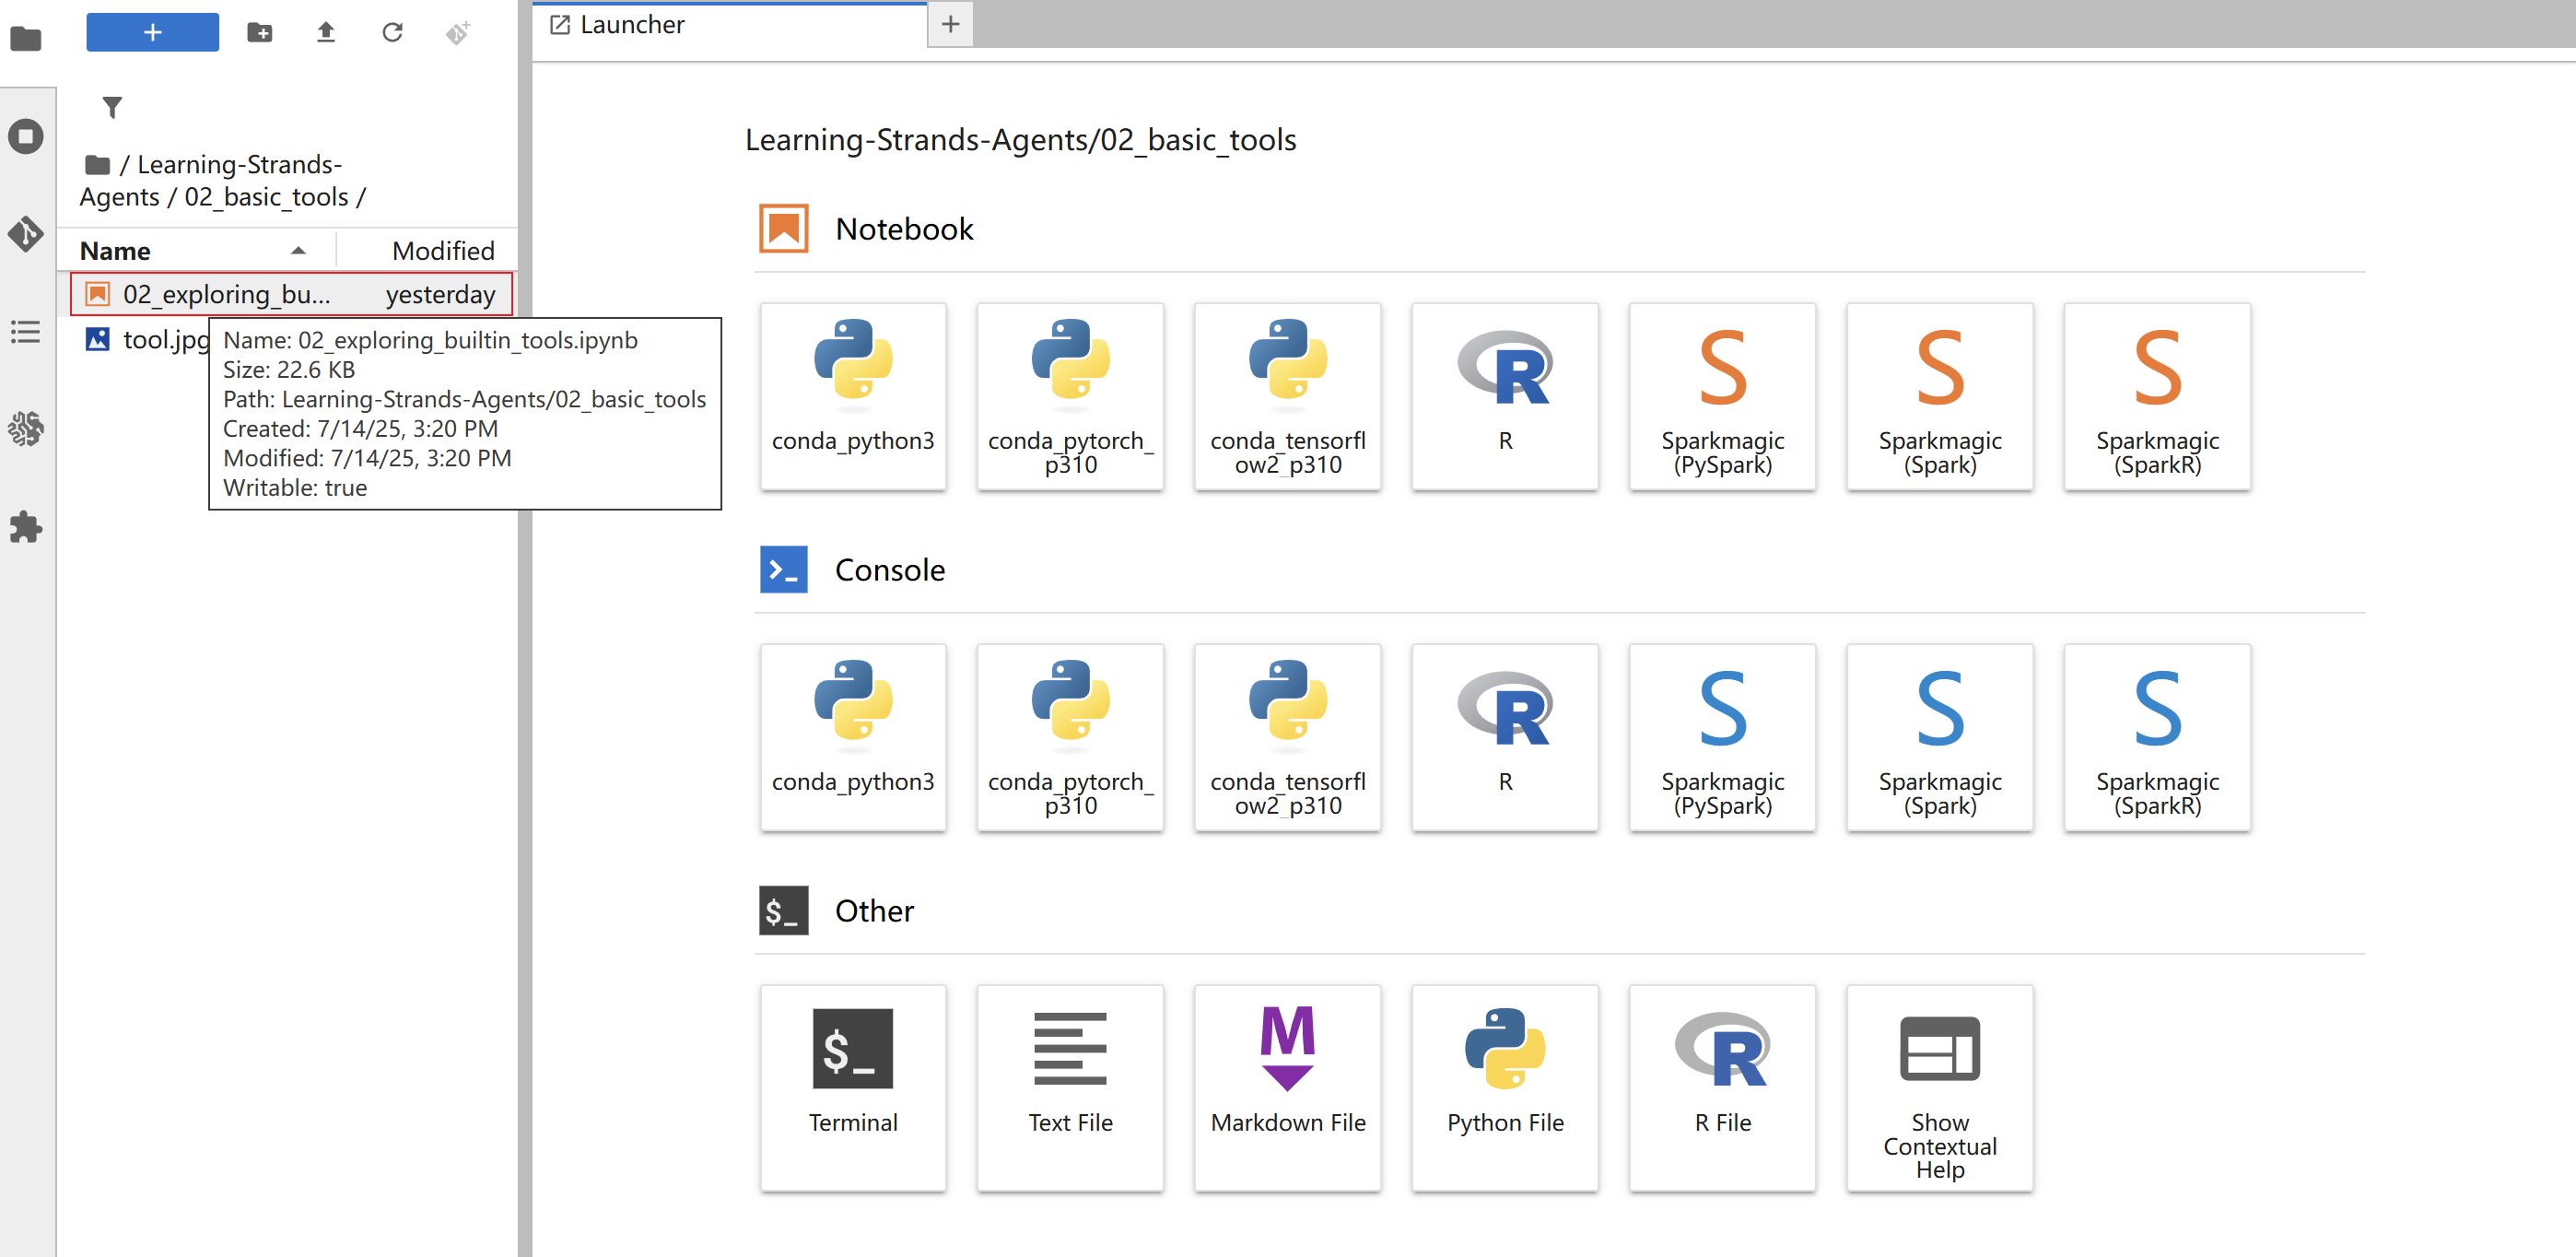2576x1257 pixels.
Task: Click the launcher path Learning-Strands-Agents/02_basic_tools
Action: pos(1021,140)
